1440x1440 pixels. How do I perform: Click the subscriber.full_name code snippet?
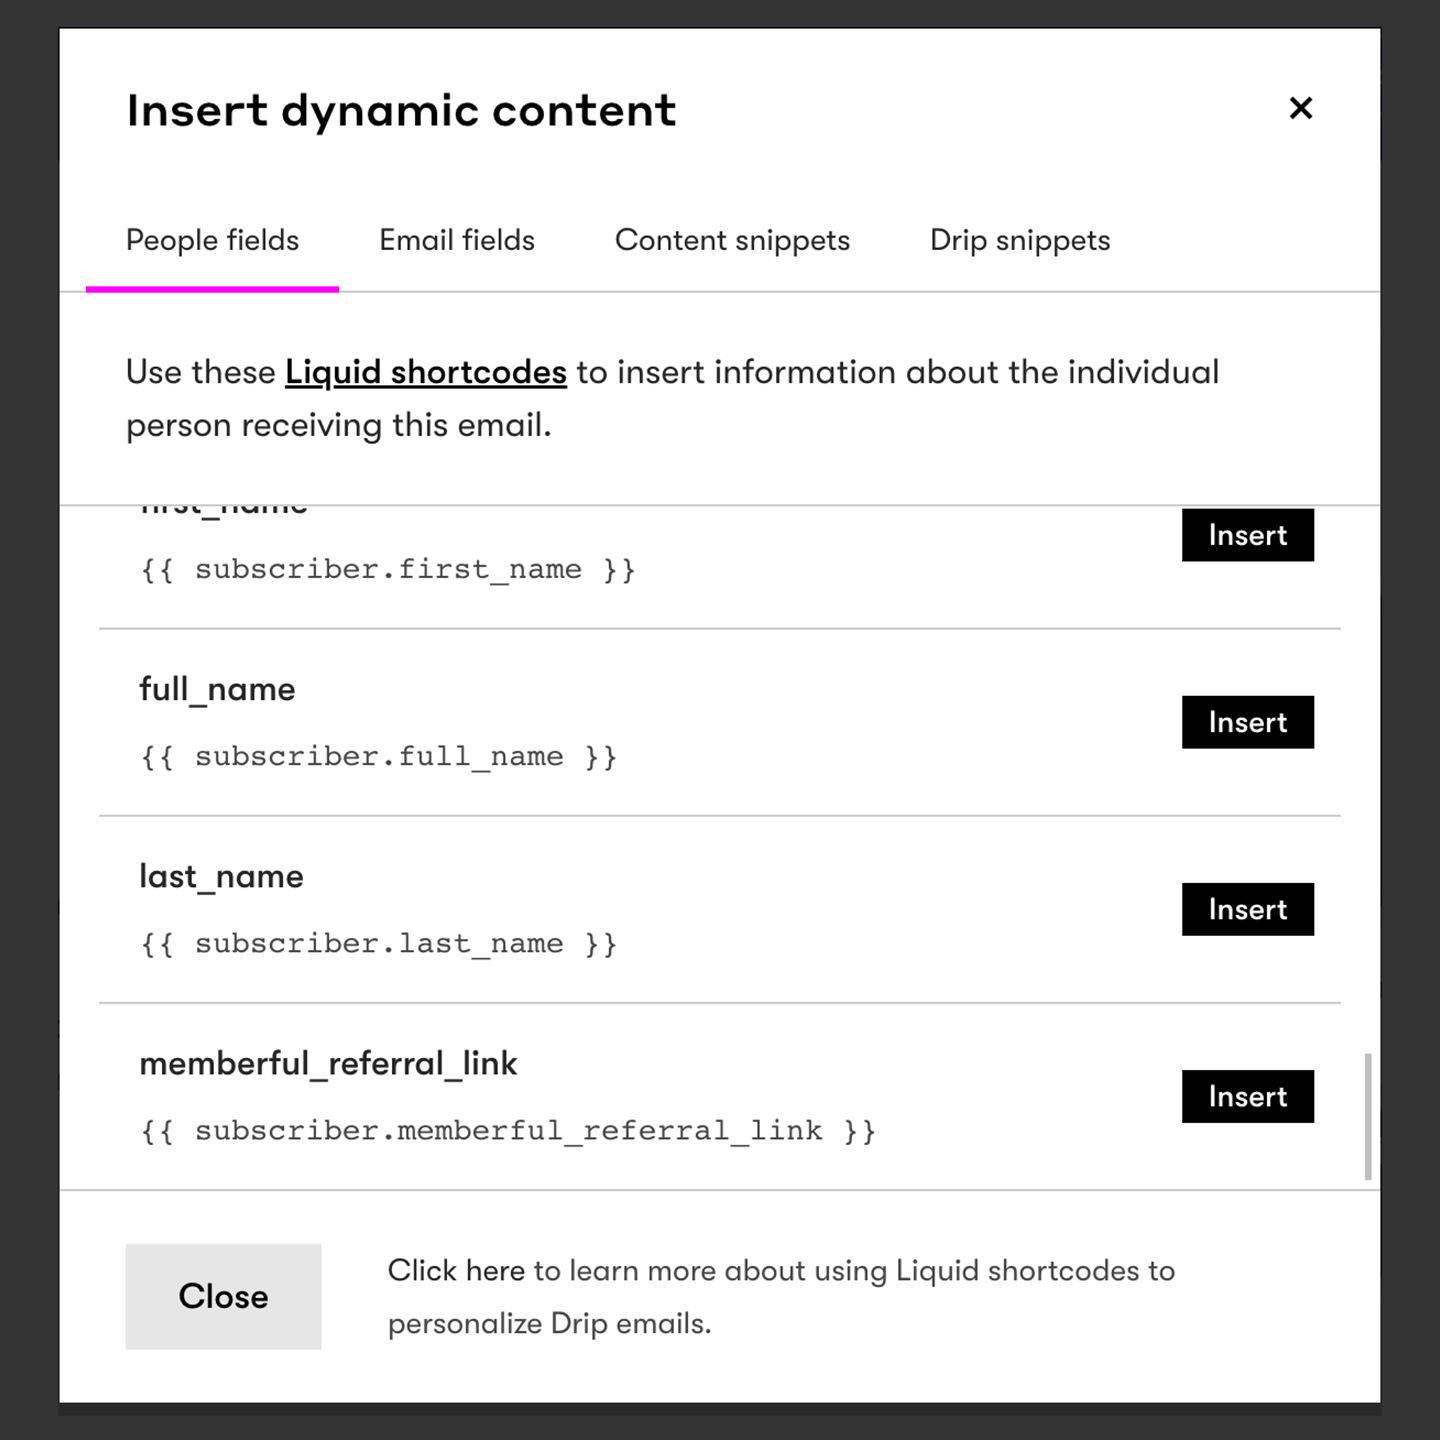point(379,756)
